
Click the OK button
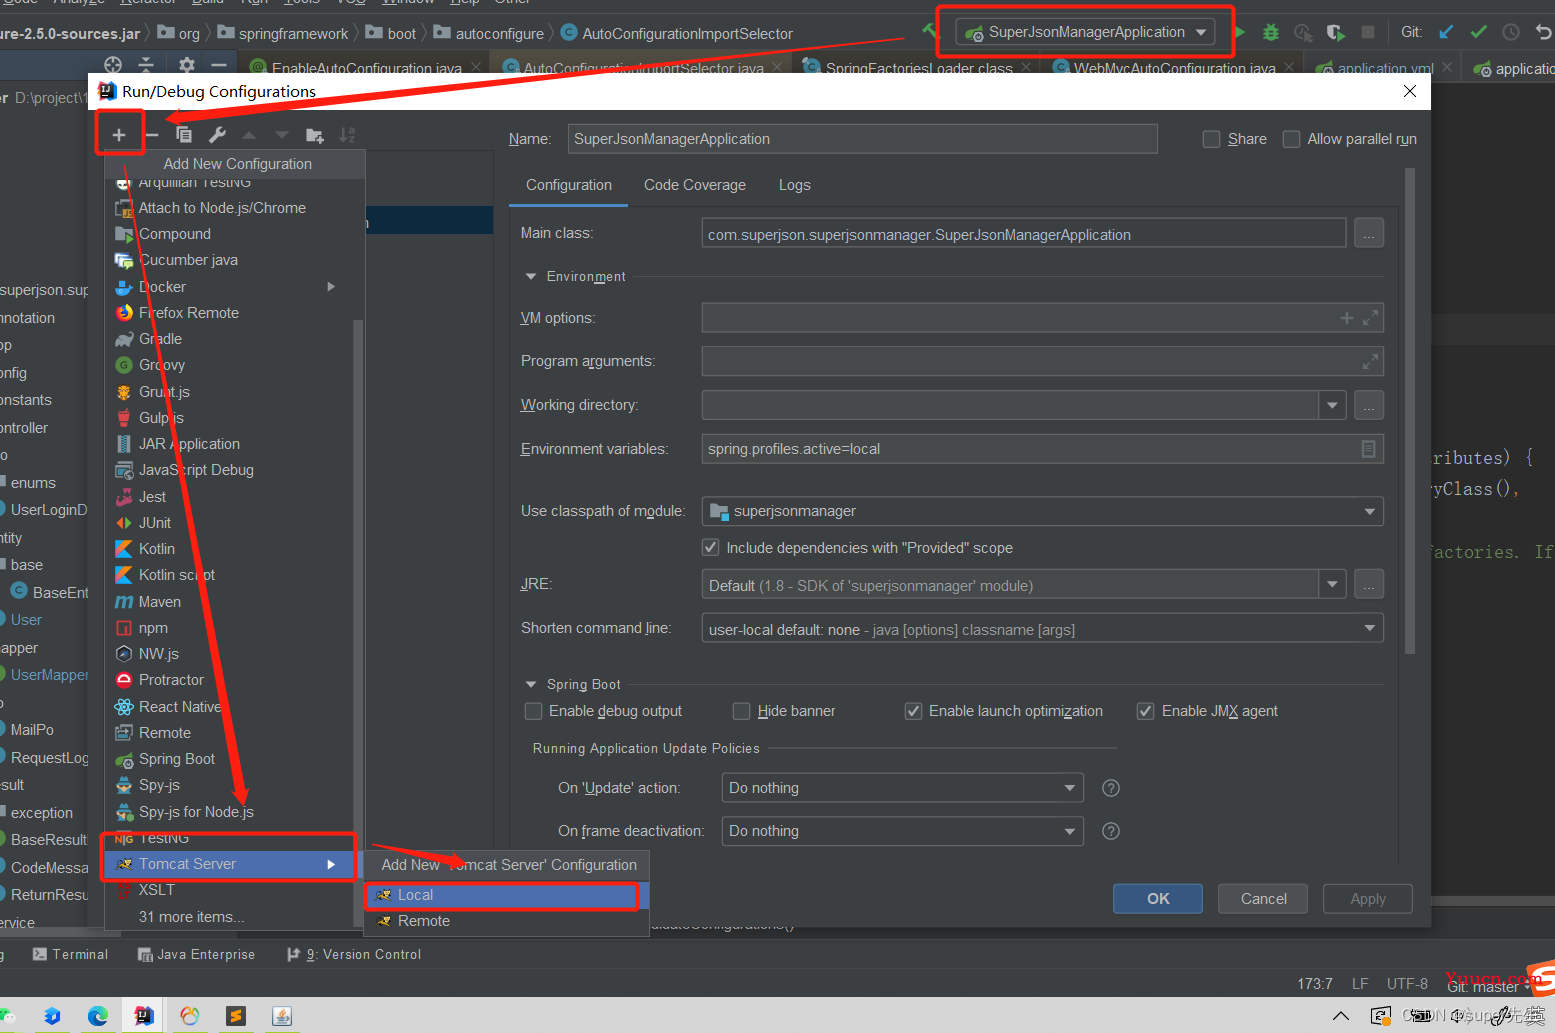pyautogui.click(x=1158, y=898)
